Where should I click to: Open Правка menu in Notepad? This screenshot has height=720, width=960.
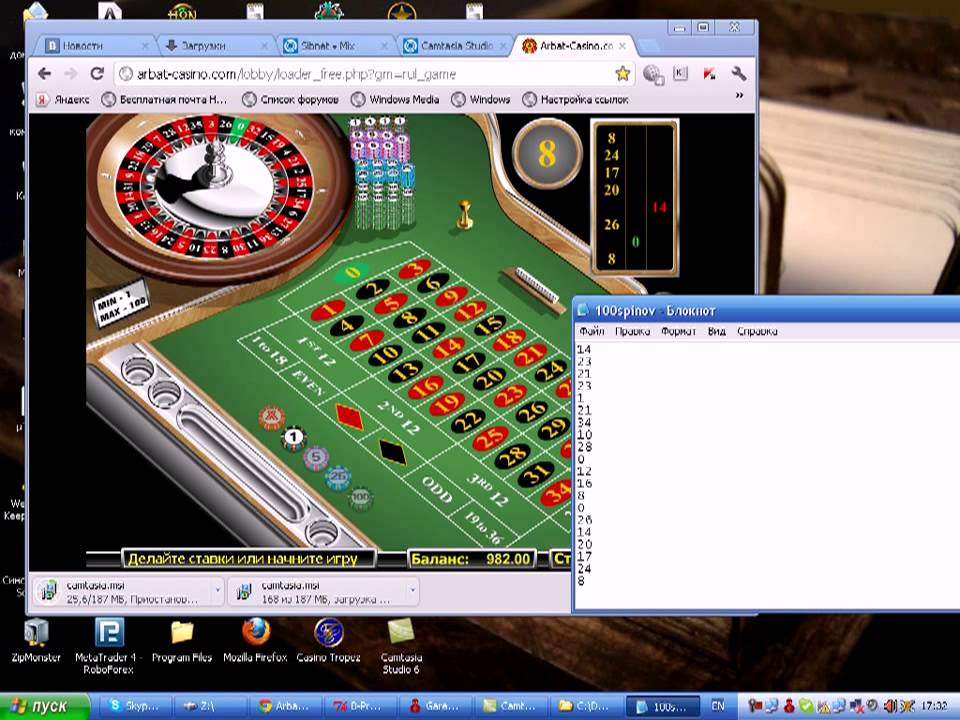click(632, 331)
